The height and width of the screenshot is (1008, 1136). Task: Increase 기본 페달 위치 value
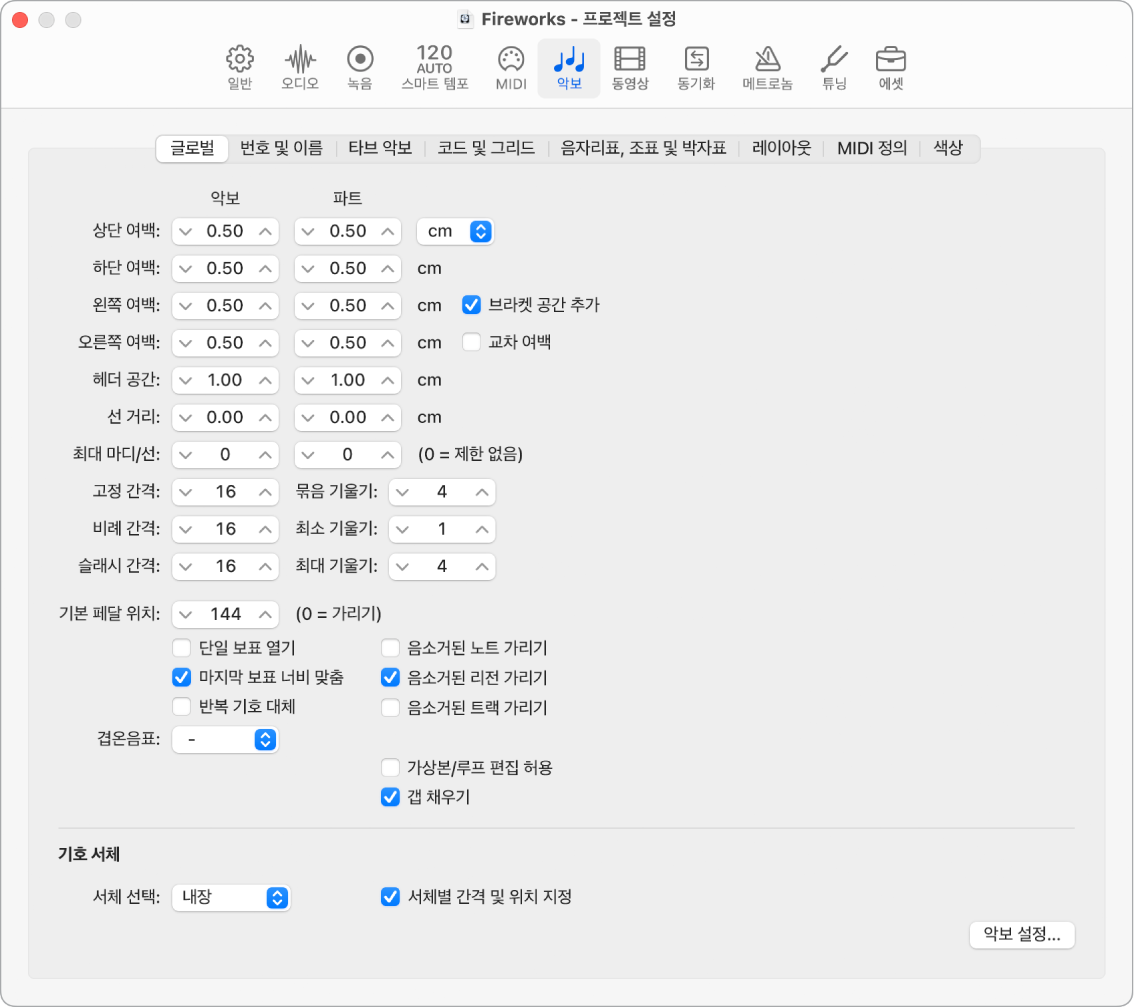[265, 615]
